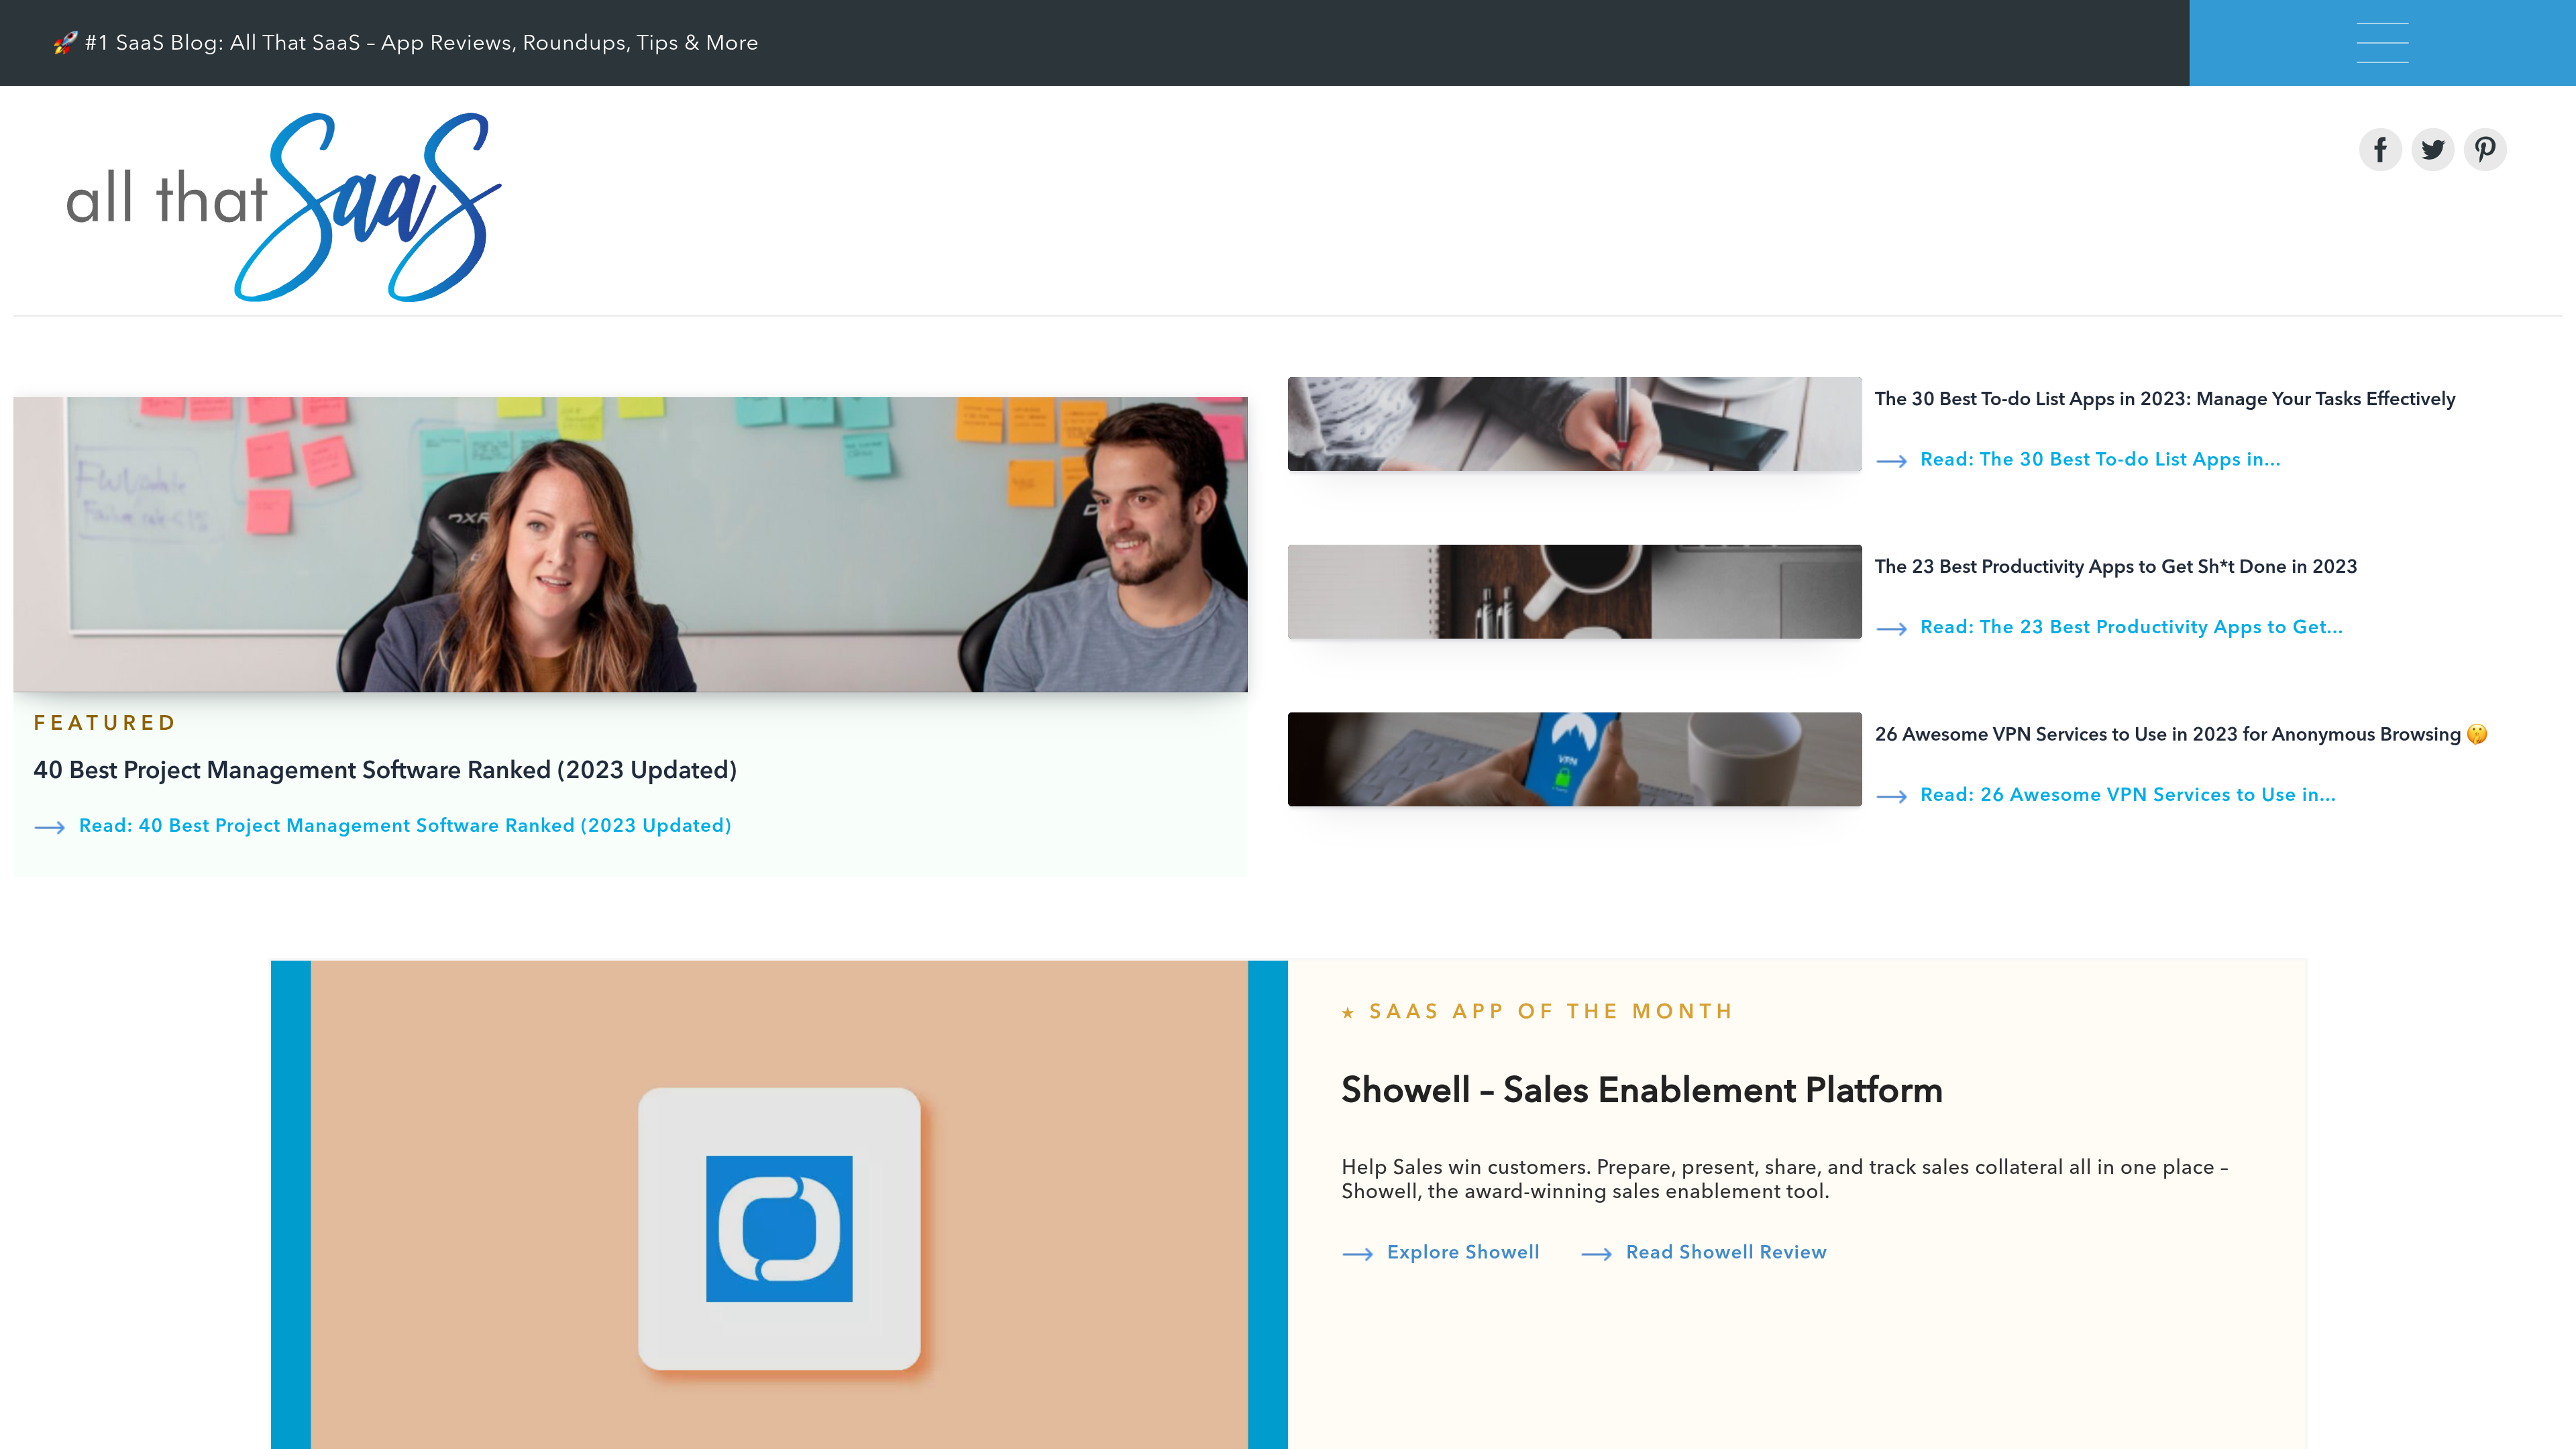Click the Showell description paragraph

coord(1785,1179)
